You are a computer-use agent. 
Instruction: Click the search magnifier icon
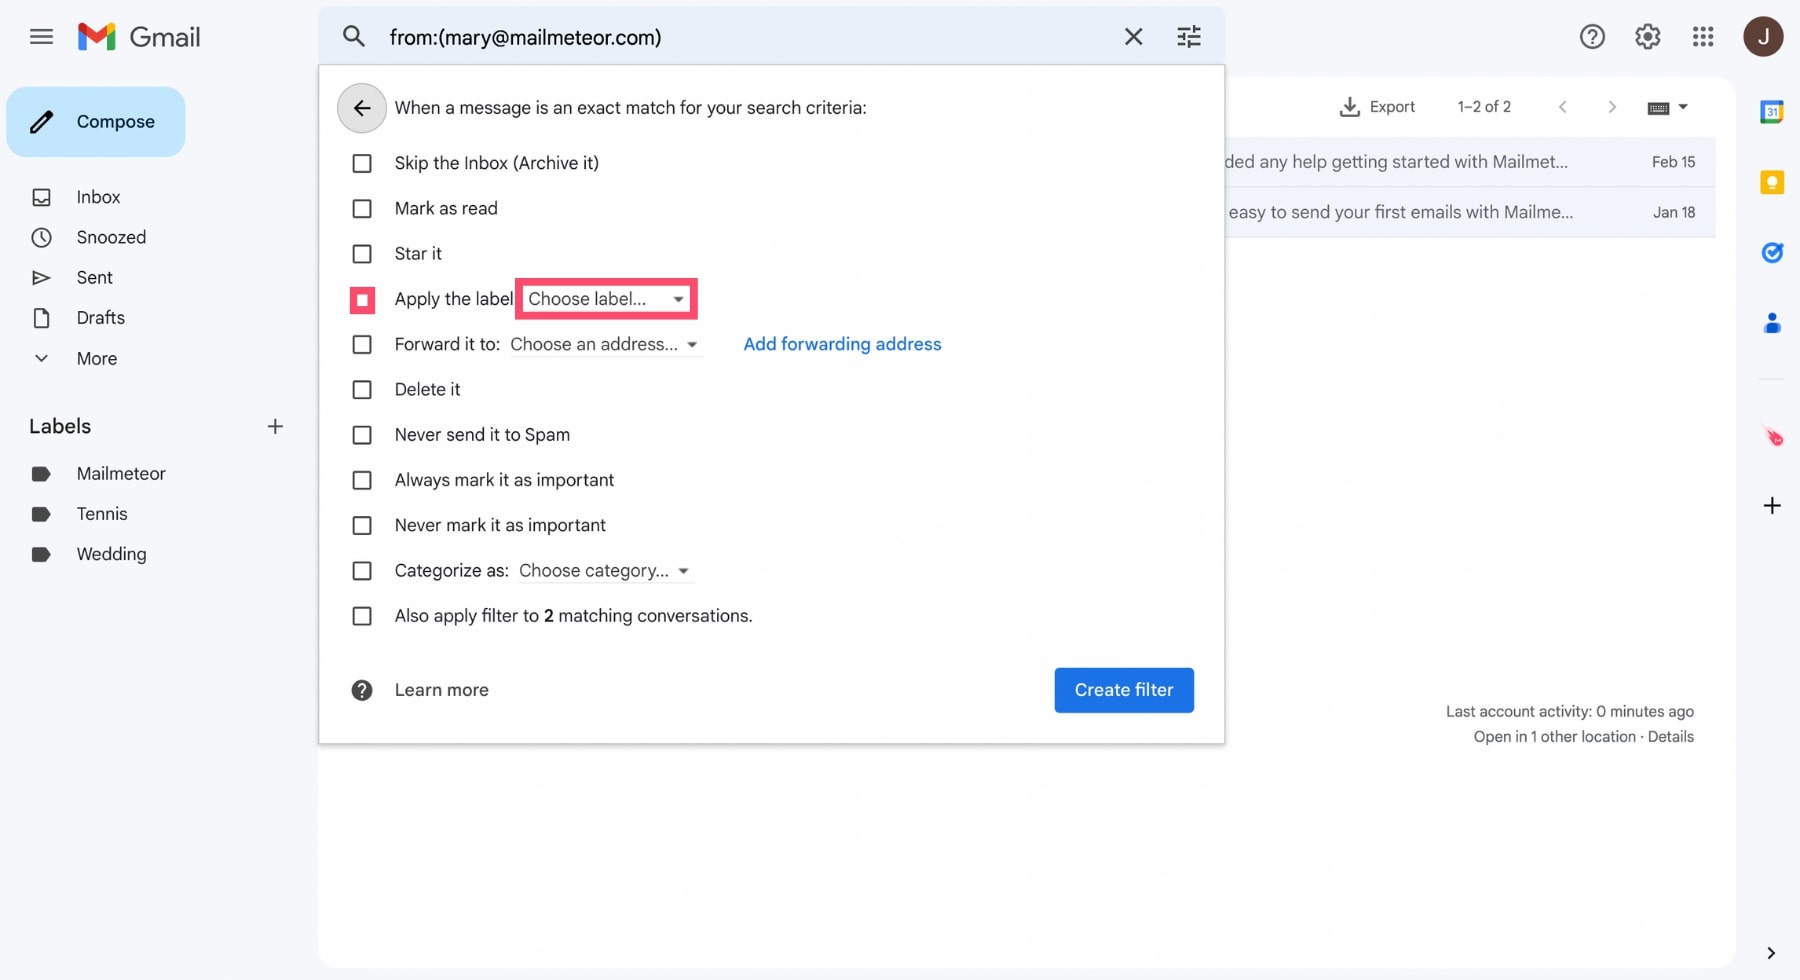click(354, 37)
